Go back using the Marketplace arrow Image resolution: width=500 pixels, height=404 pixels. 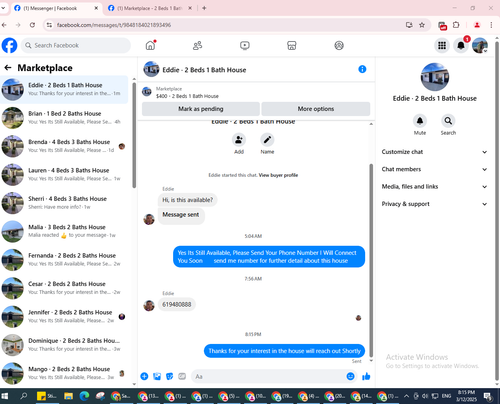tap(8, 68)
